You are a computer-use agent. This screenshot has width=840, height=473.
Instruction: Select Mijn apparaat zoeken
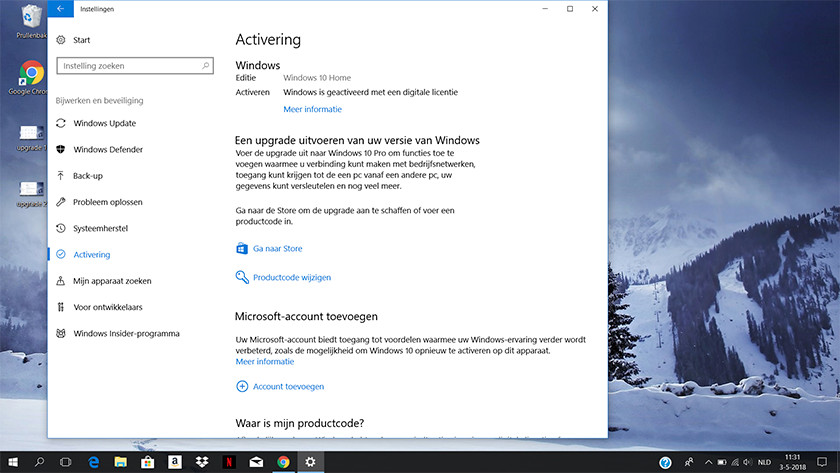(x=112, y=281)
